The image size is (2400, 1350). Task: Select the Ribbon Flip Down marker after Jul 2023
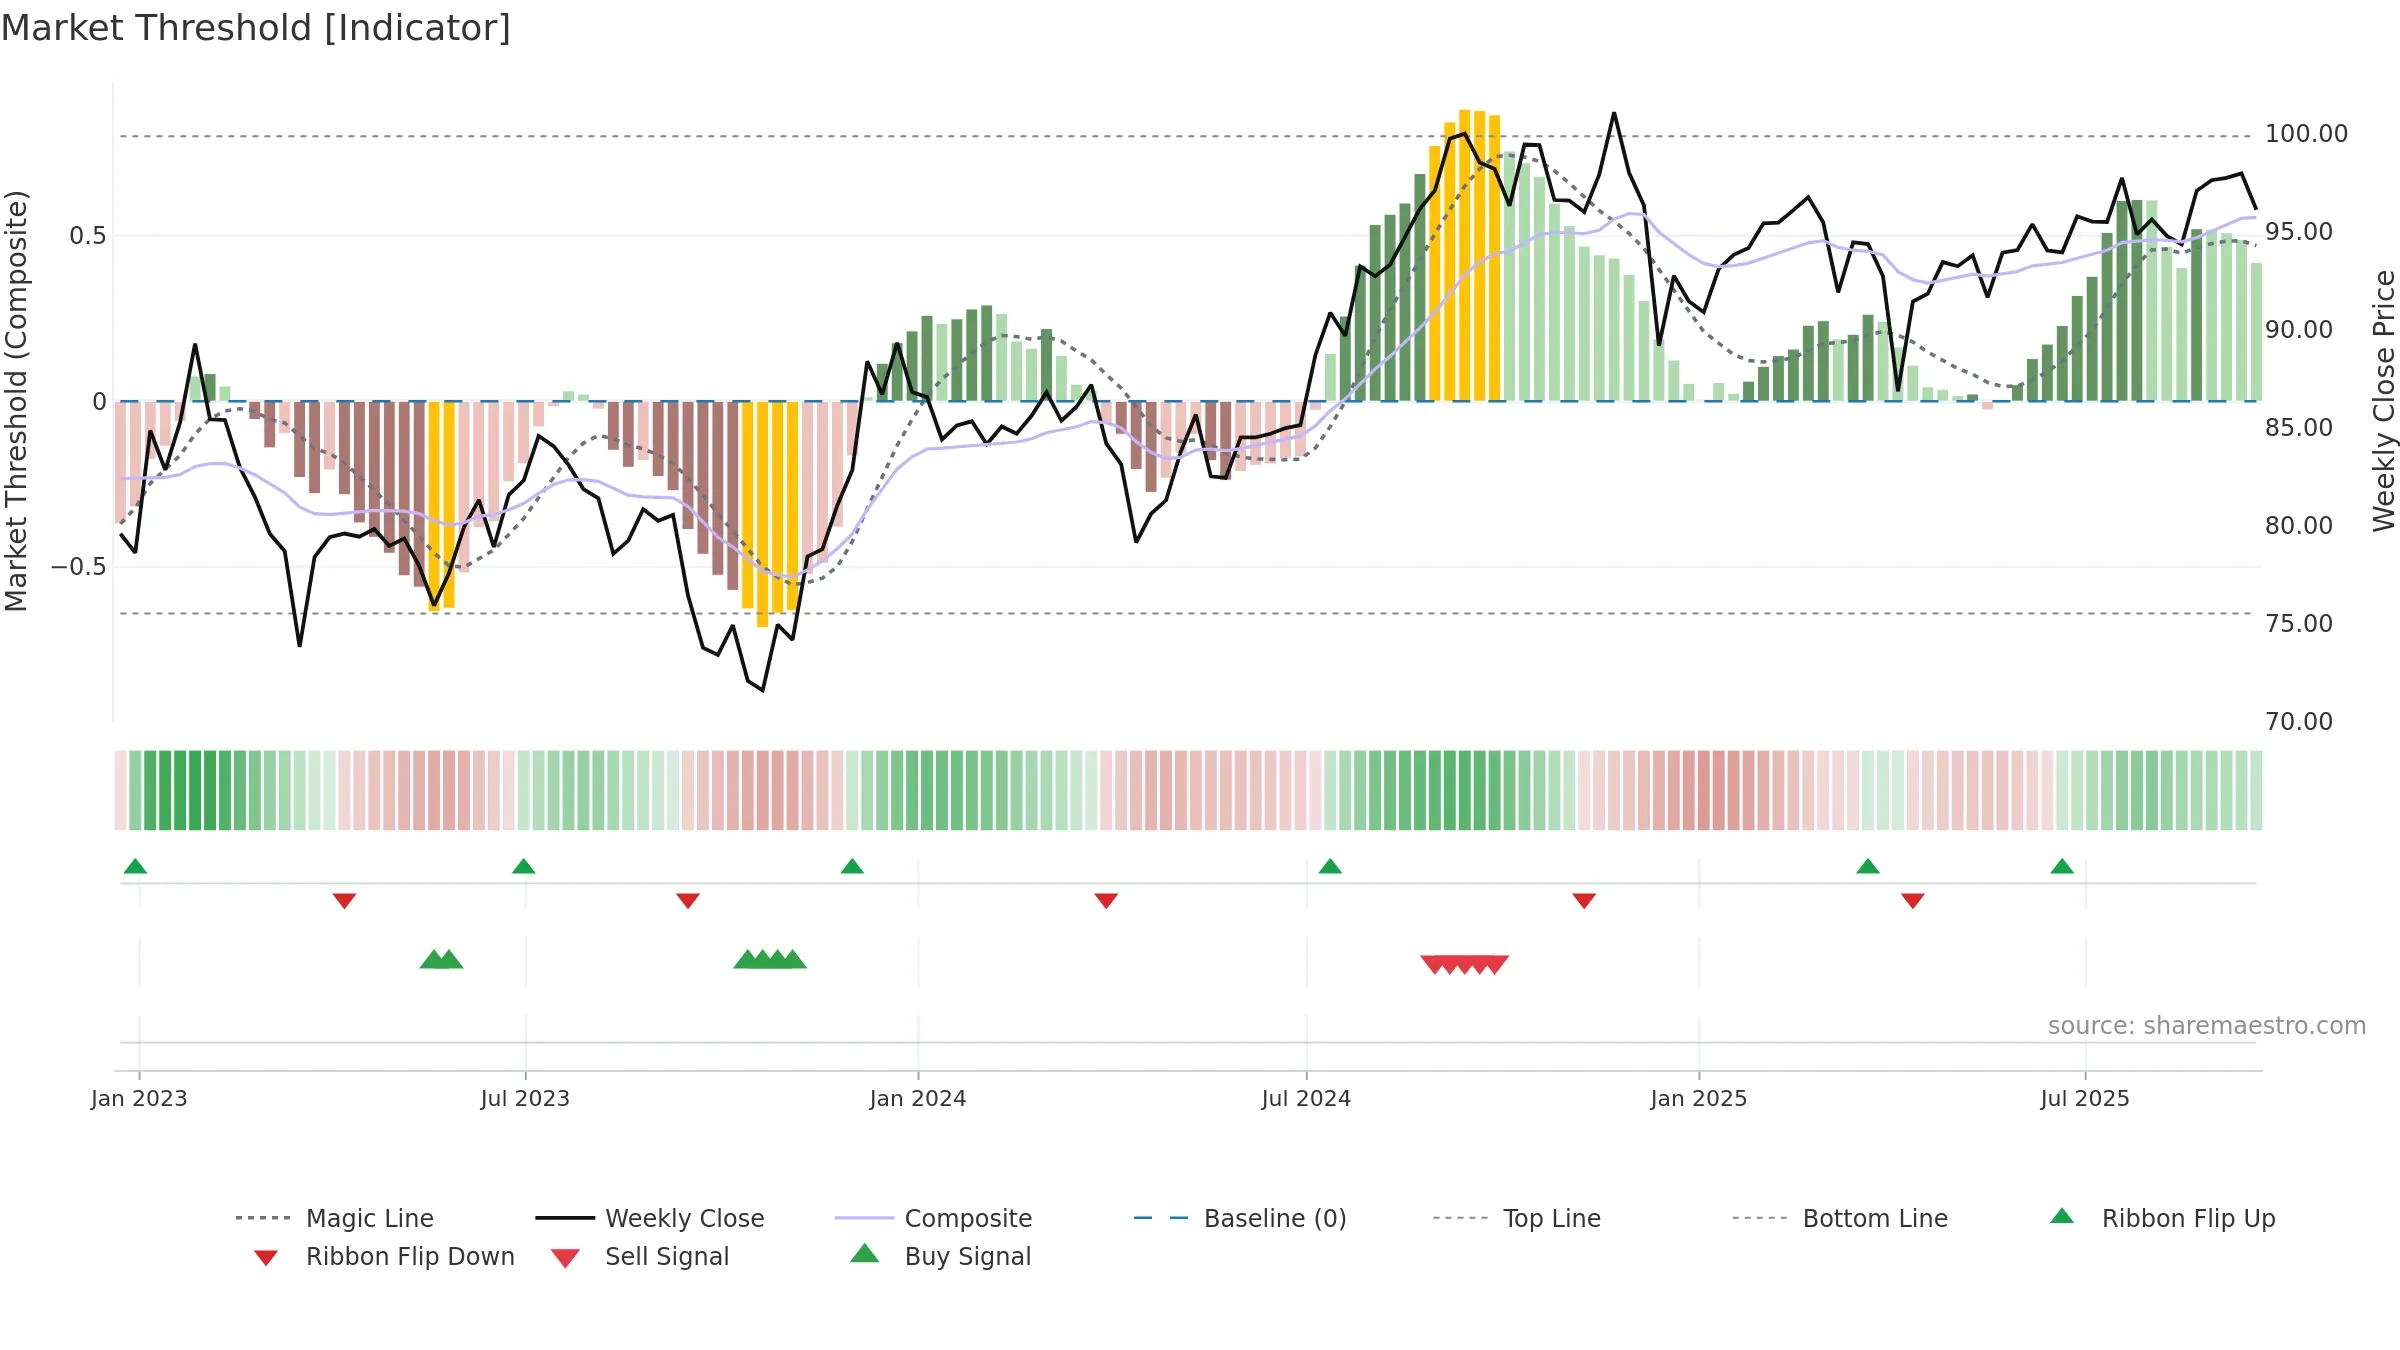[x=688, y=901]
